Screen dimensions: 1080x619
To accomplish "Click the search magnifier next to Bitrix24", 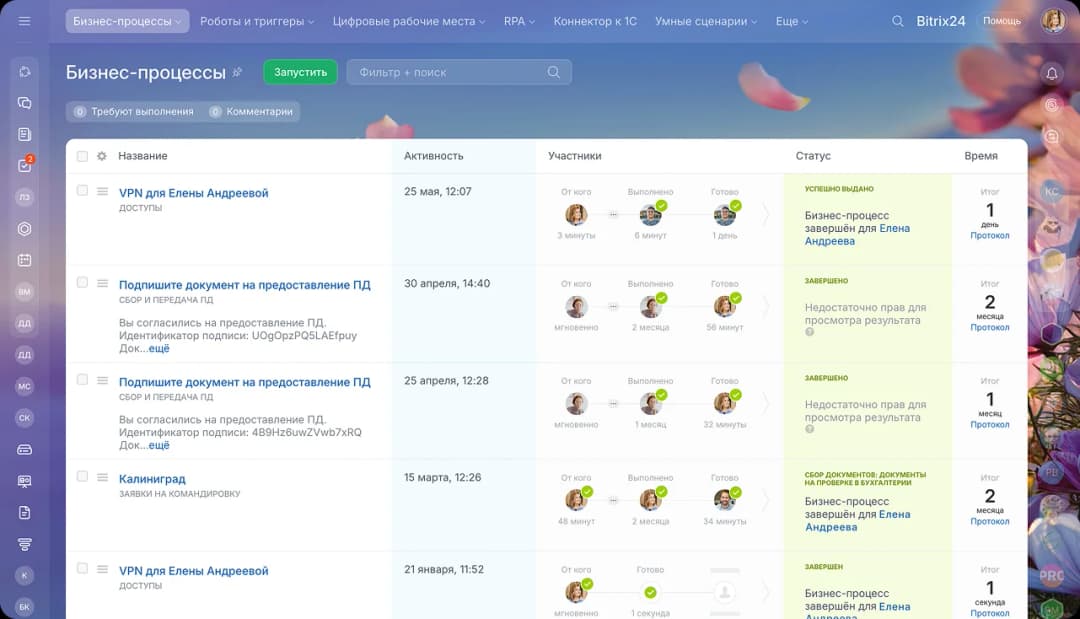I will tap(897, 21).
